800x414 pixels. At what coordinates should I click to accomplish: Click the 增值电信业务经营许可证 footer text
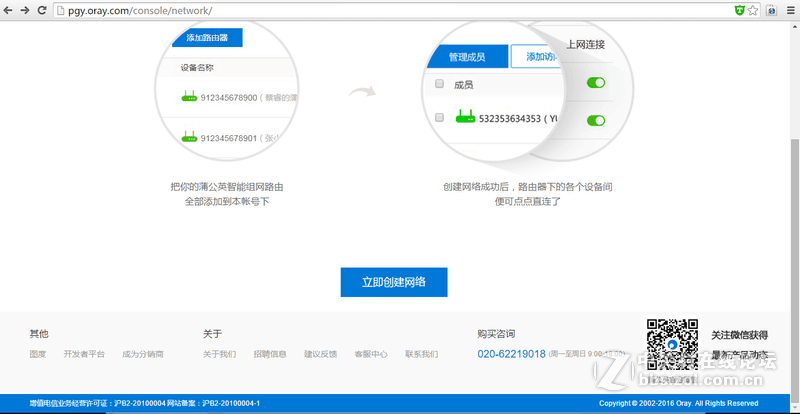coord(97,403)
